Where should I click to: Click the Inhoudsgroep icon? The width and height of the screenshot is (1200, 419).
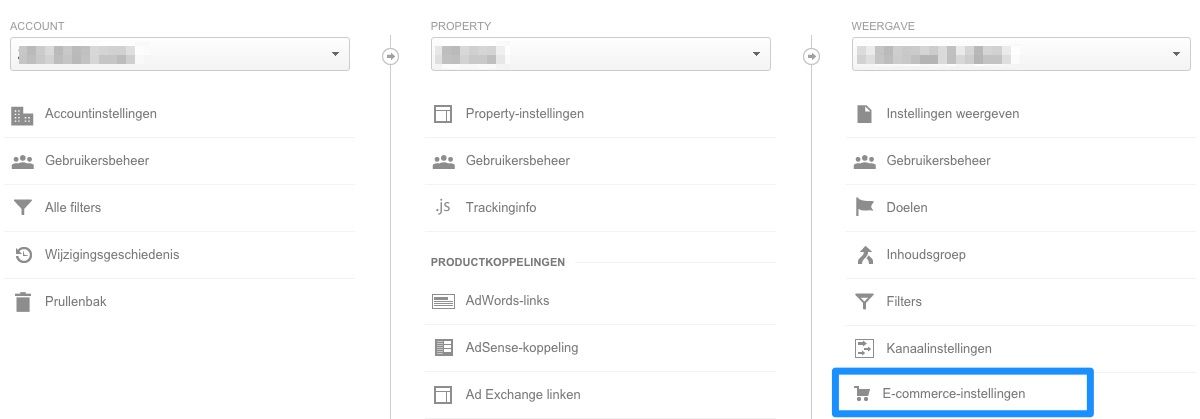tap(864, 255)
